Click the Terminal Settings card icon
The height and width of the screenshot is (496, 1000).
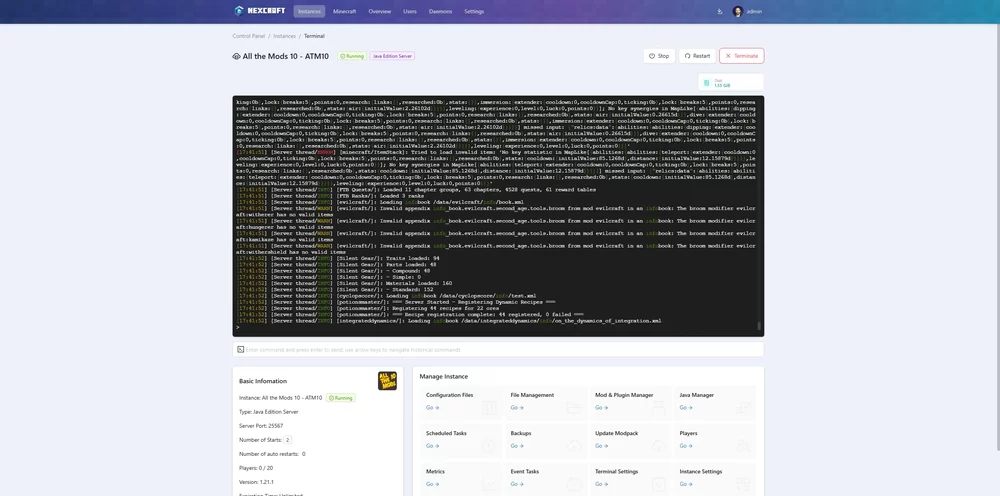pos(658,484)
